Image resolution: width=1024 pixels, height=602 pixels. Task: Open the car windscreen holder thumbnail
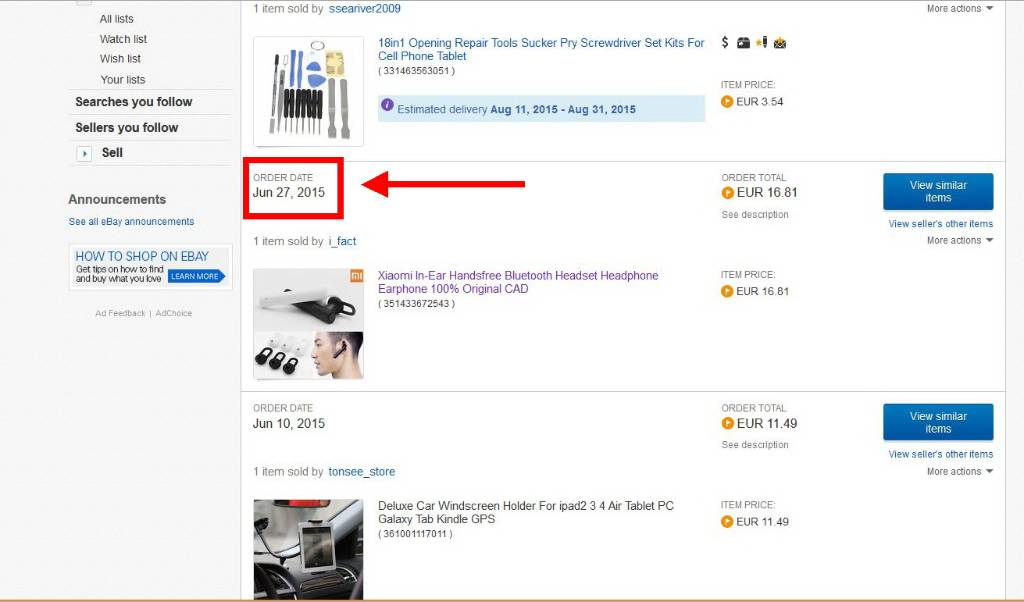point(308,550)
